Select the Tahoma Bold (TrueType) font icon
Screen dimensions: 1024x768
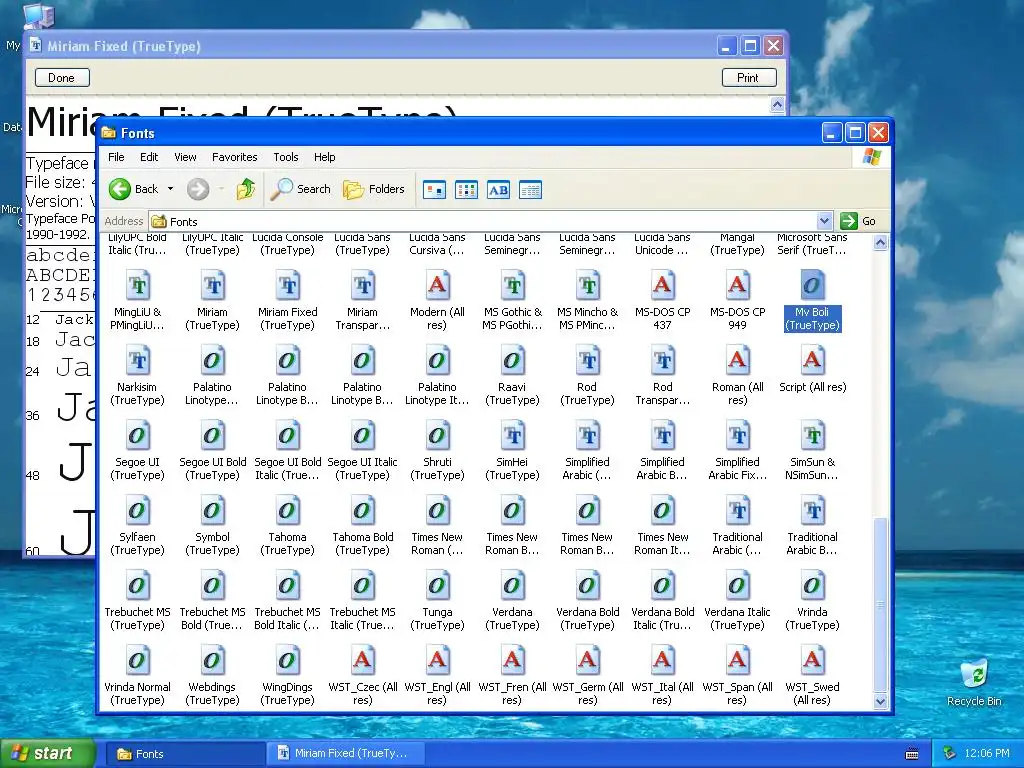pos(362,511)
